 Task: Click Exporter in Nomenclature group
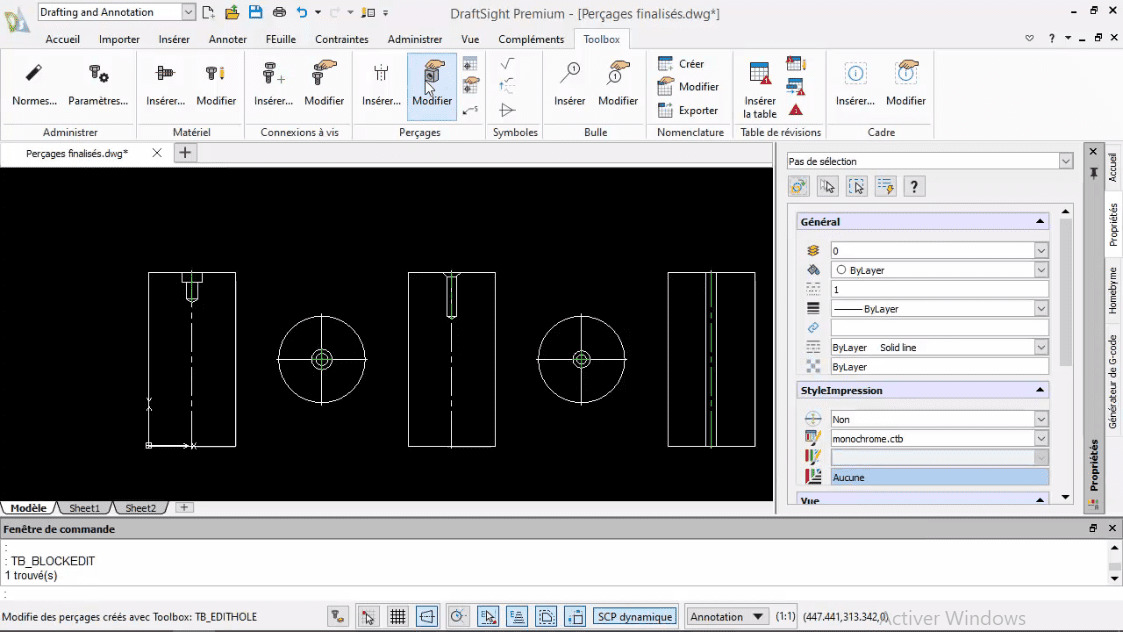tap(688, 110)
